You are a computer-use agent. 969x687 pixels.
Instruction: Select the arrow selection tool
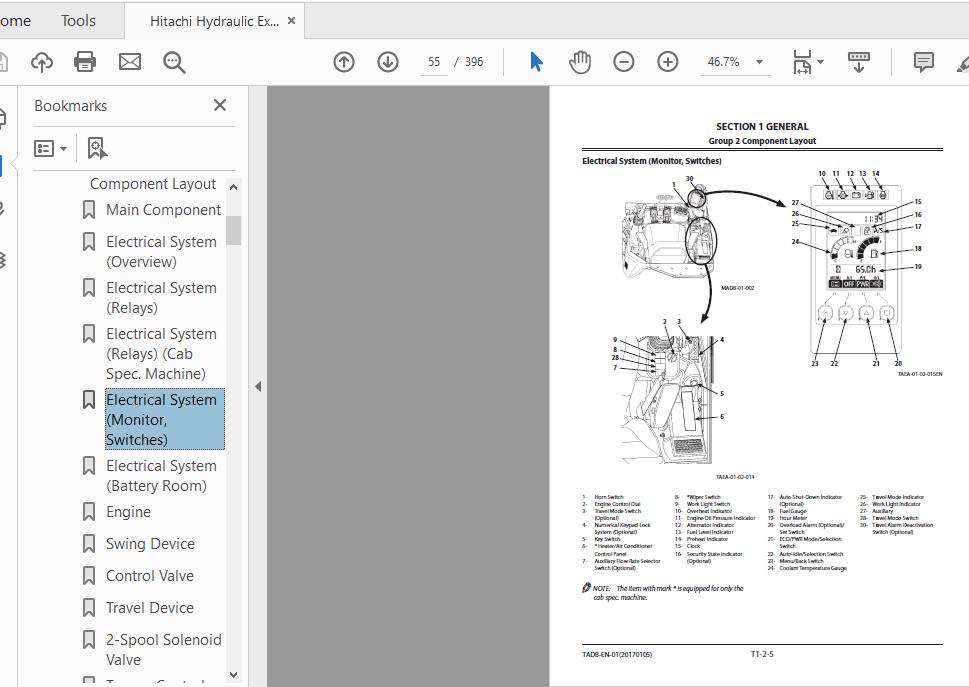pyautogui.click(x=536, y=62)
